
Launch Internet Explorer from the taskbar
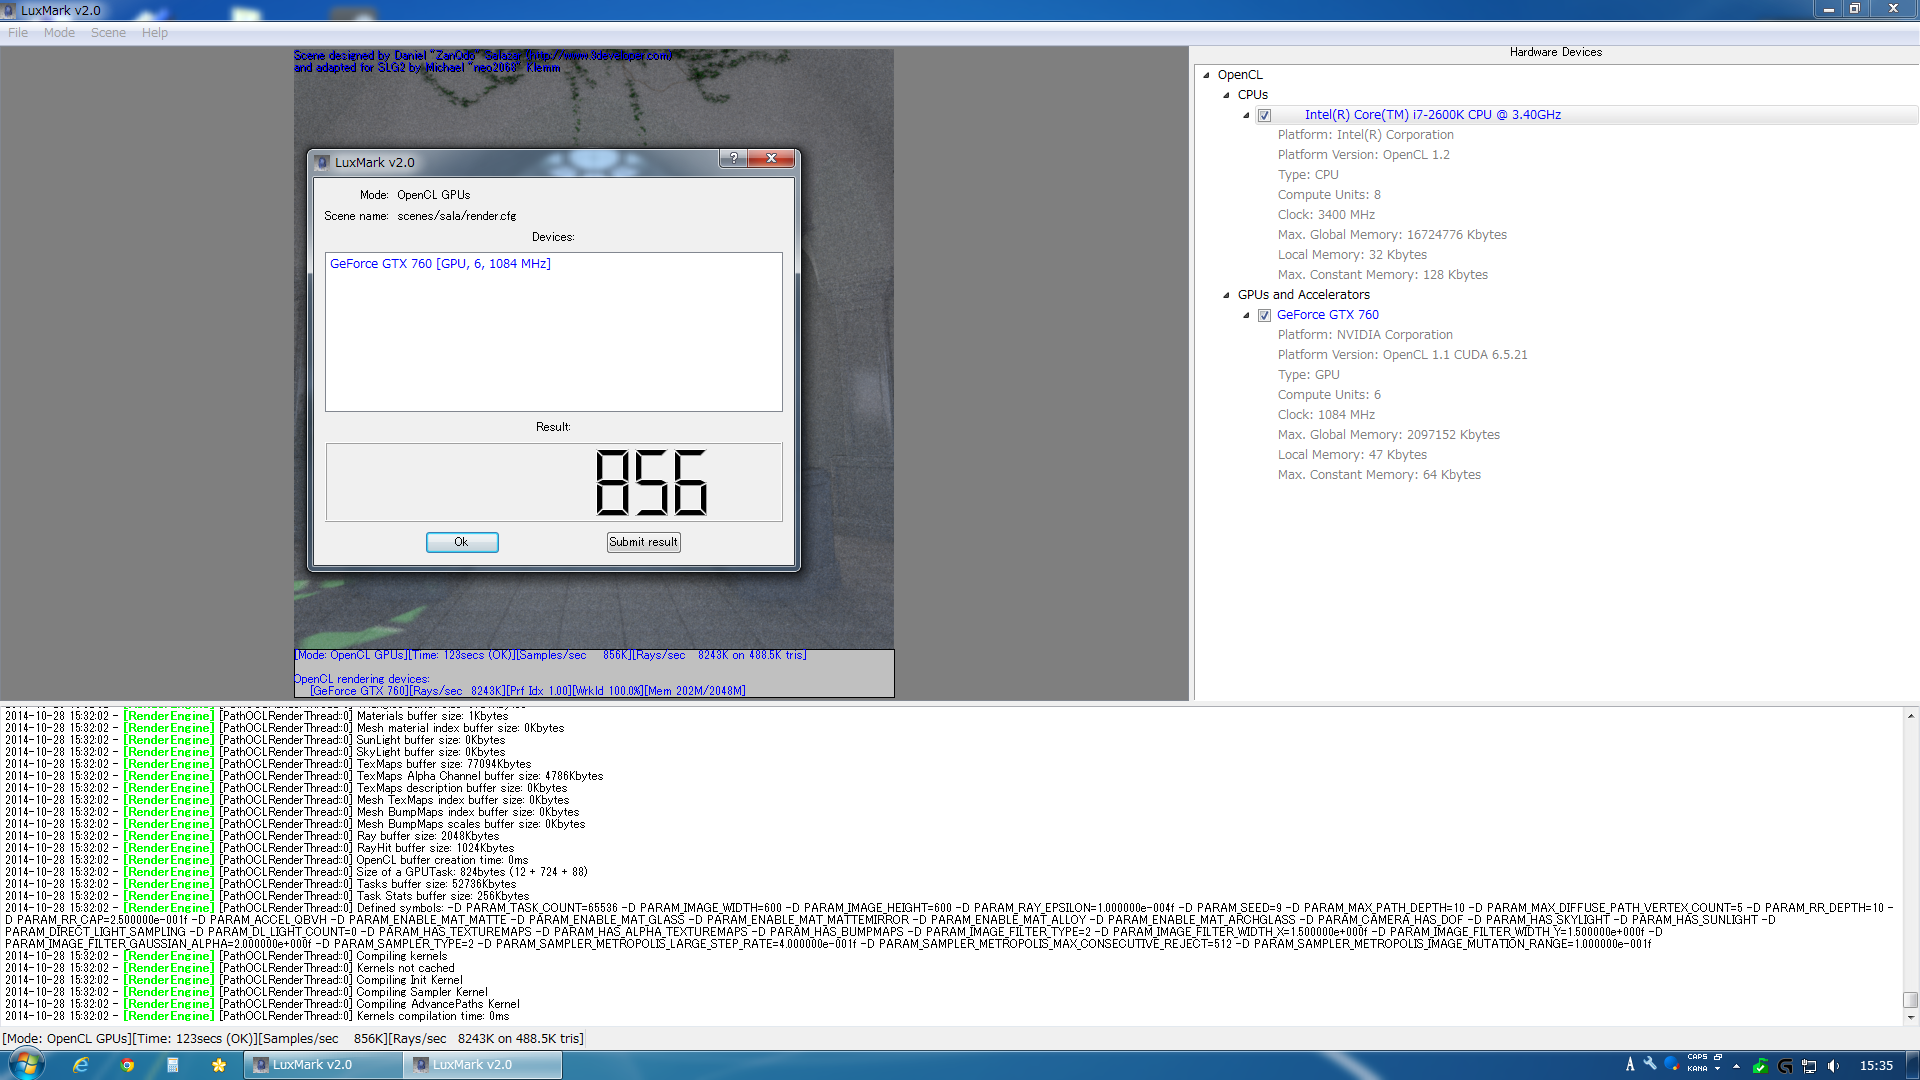(x=81, y=1065)
